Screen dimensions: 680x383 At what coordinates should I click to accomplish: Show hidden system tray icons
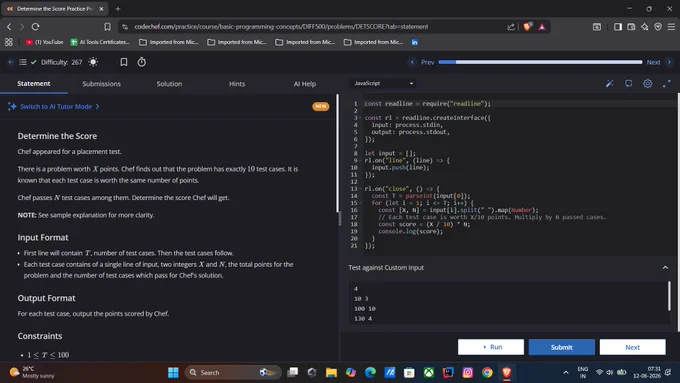coord(566,372)
